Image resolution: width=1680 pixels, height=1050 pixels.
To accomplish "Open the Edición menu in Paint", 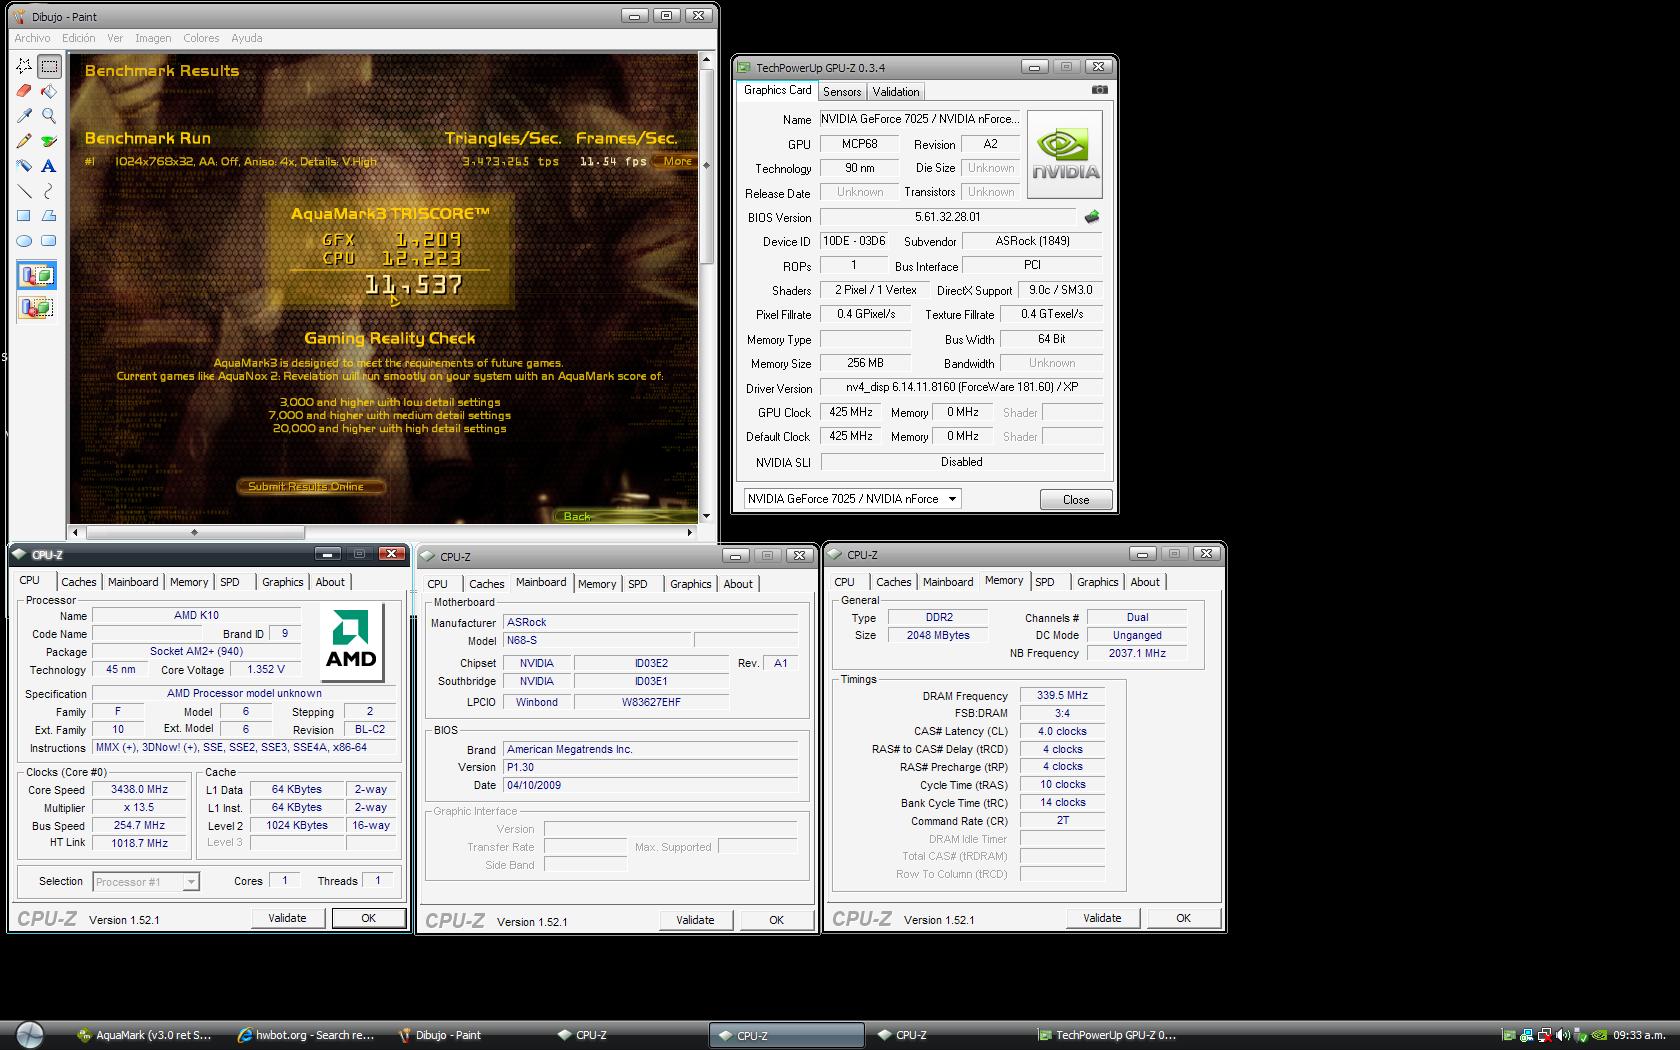I will tap(79, 38).
